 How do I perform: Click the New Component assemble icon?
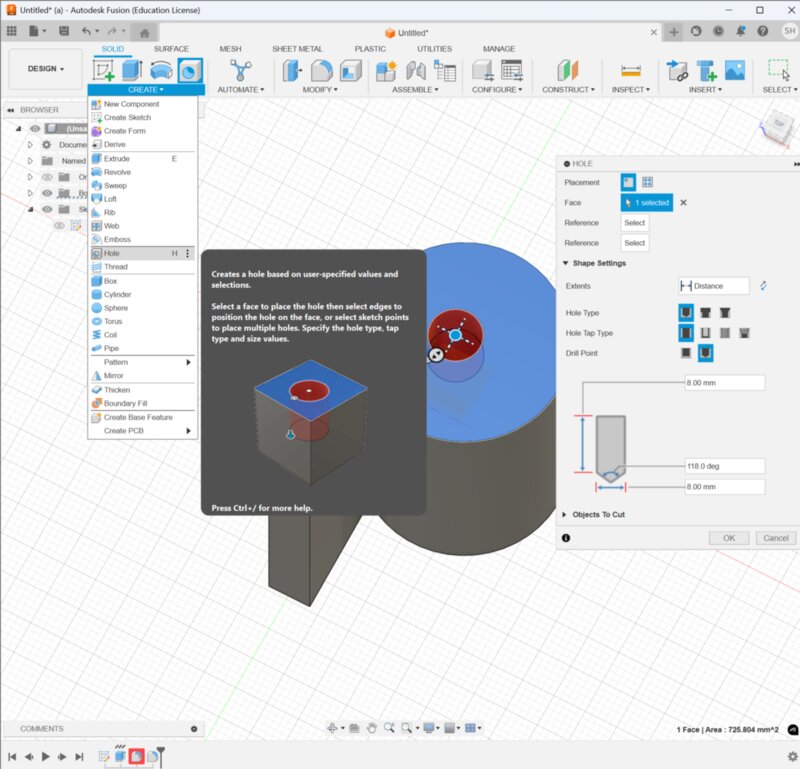[x=386, y=70]
